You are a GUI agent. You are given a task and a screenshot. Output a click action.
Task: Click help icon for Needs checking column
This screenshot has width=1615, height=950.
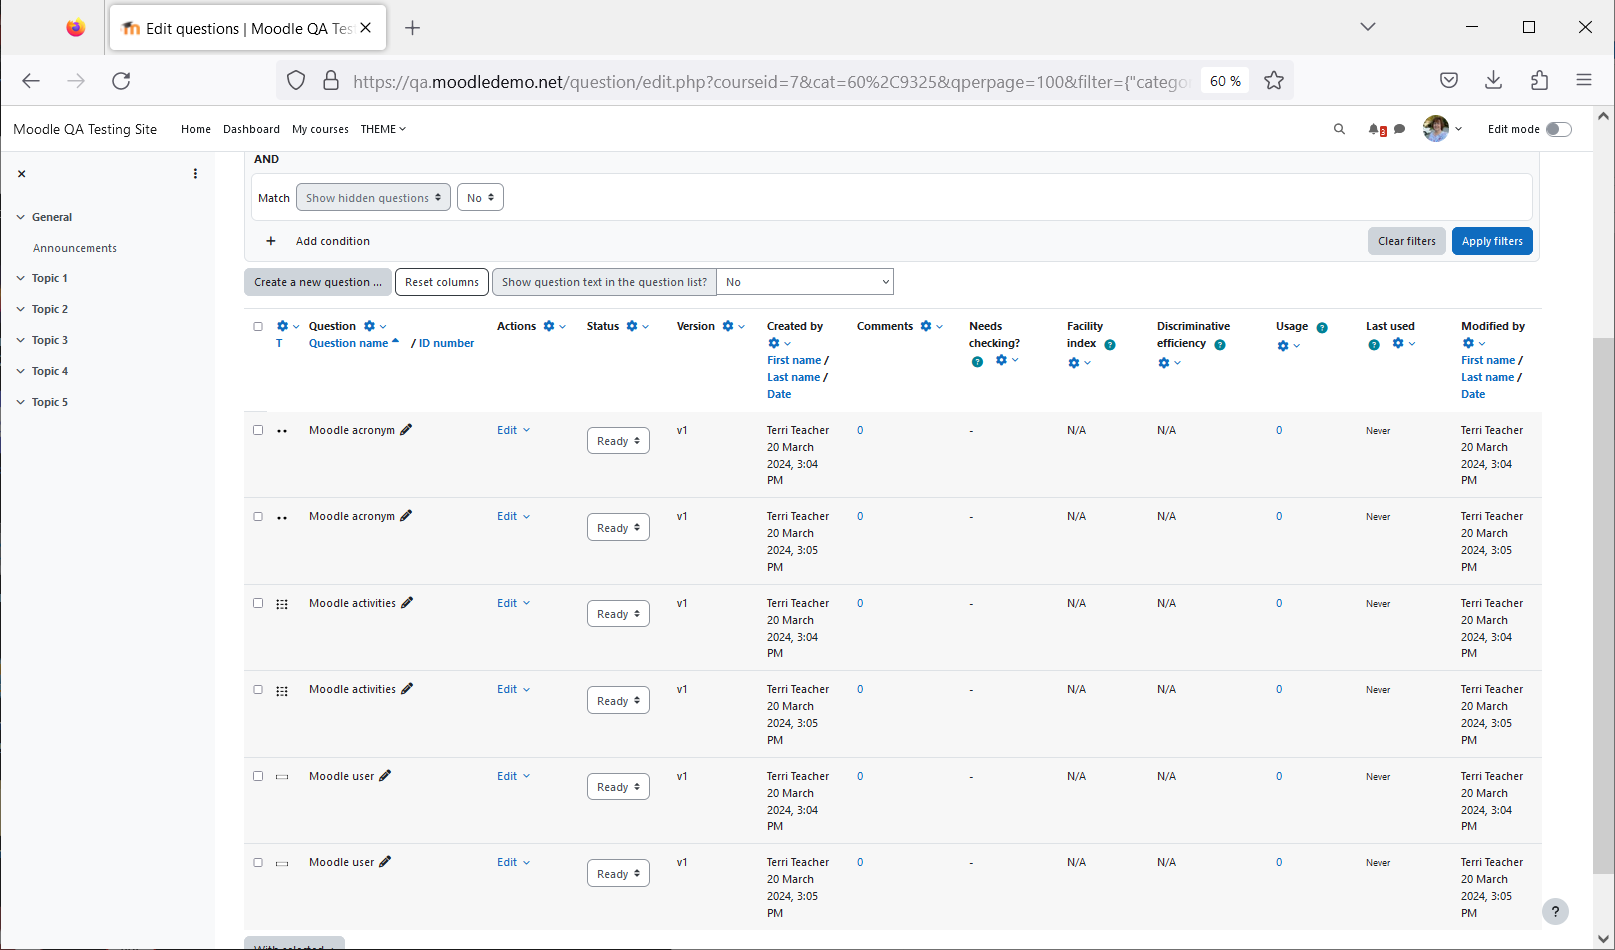pyautogui.click(x=977, y=362)
